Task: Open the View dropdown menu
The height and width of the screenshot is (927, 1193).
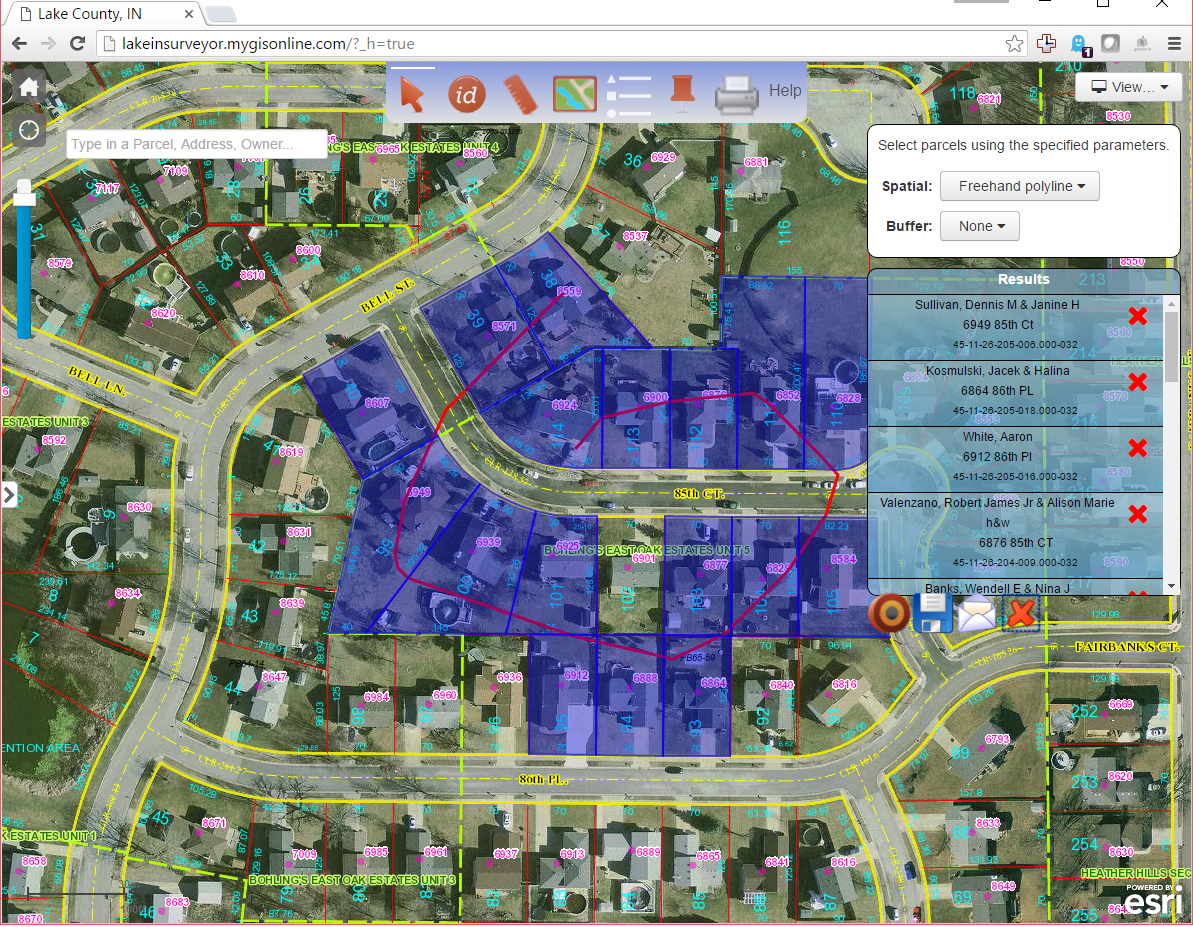Action: click(x=1128, y=87)
